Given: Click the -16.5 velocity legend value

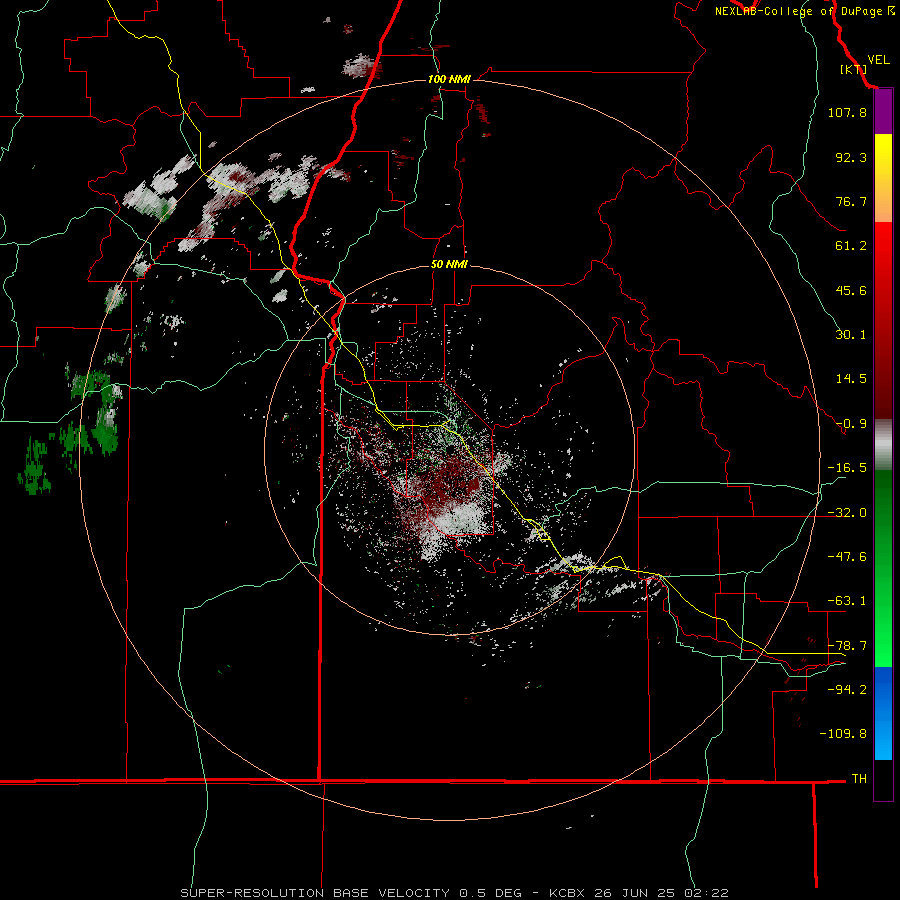Looking at the screenshot, I should pos(847,468).
